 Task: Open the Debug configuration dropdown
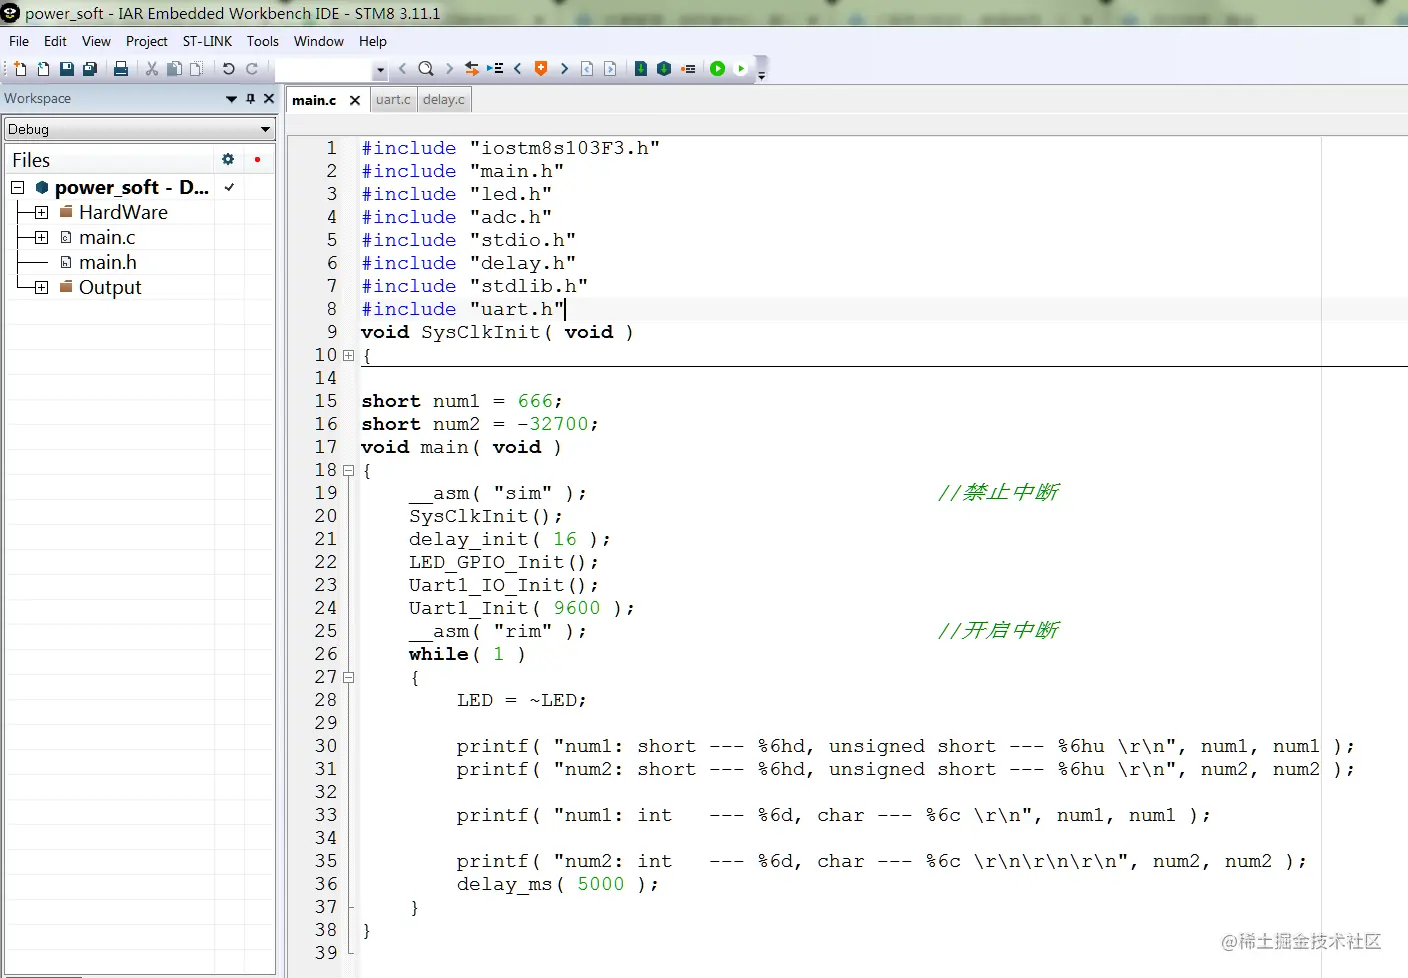pos(265,129)
